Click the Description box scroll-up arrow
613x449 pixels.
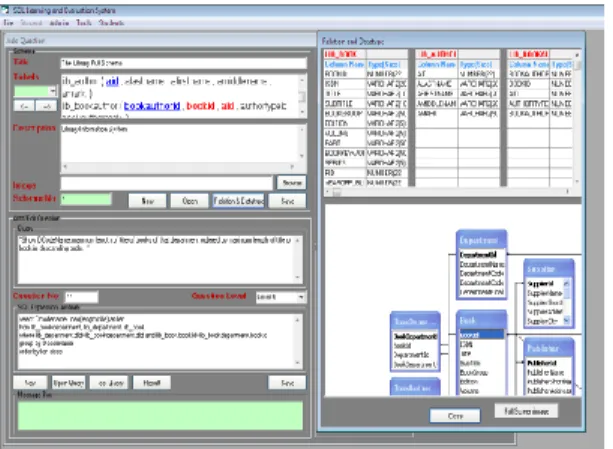(x=302, y=129)
